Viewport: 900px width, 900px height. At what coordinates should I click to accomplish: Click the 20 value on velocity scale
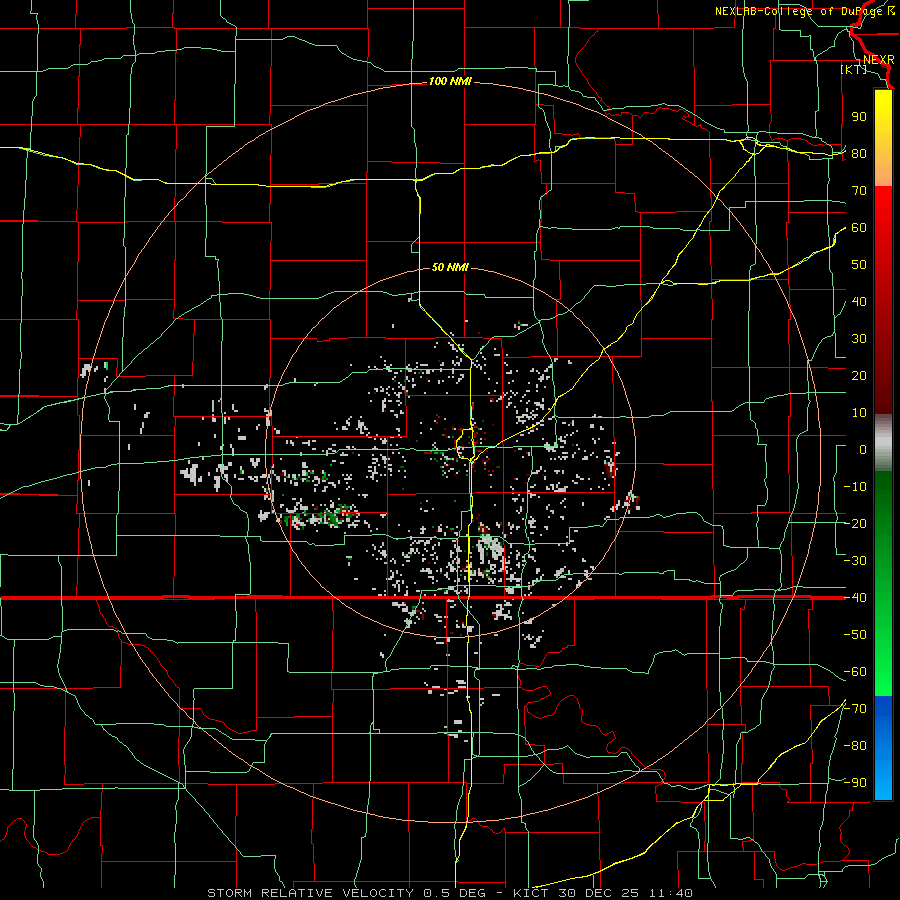(859, 376)
